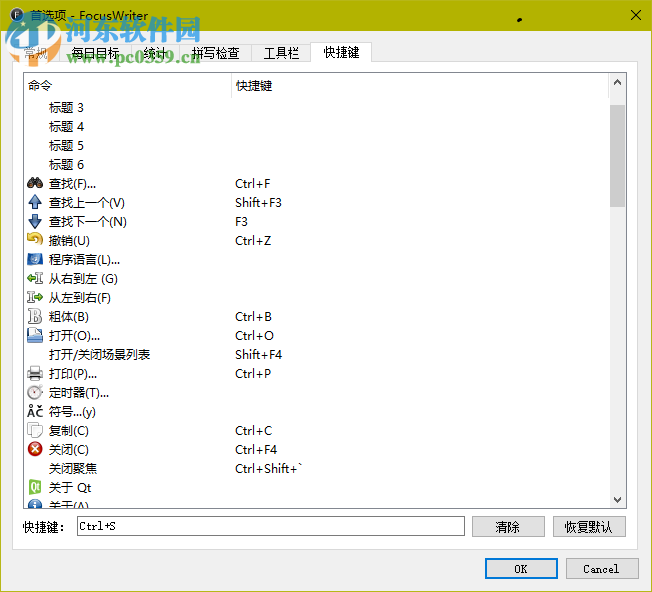Viewport: 652px width, 592px height.
Task: Open the 统计 tab
Action: click(156, 53)
